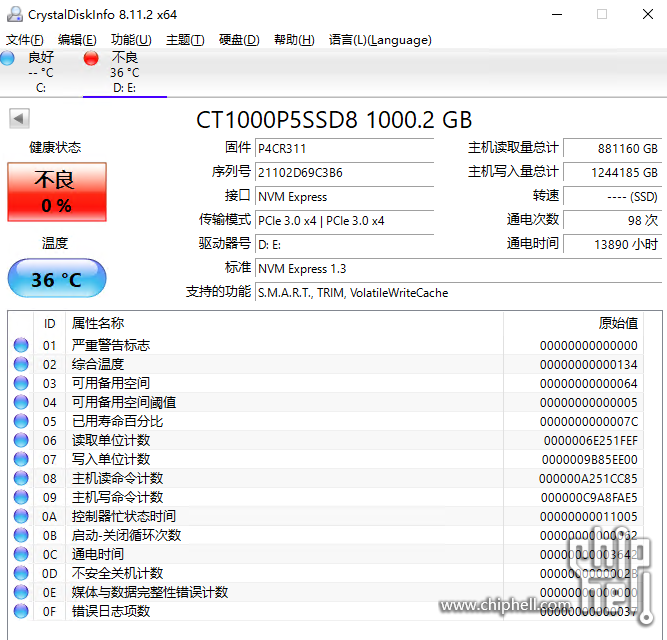Click status orb of attribute 0E 媒体与数据完整性错误计数
Viewport: 667px width, 640px height.
click(x=21, y=592)
